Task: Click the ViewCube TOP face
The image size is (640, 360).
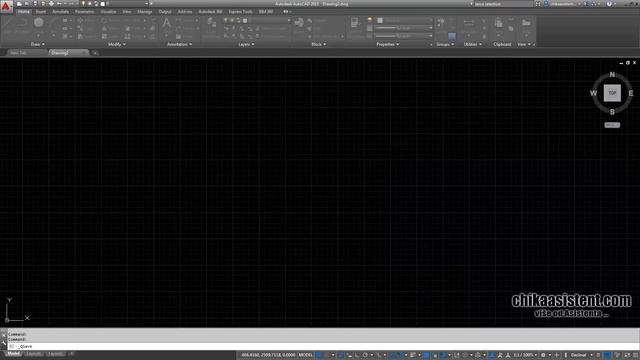Action: [612, 93]
